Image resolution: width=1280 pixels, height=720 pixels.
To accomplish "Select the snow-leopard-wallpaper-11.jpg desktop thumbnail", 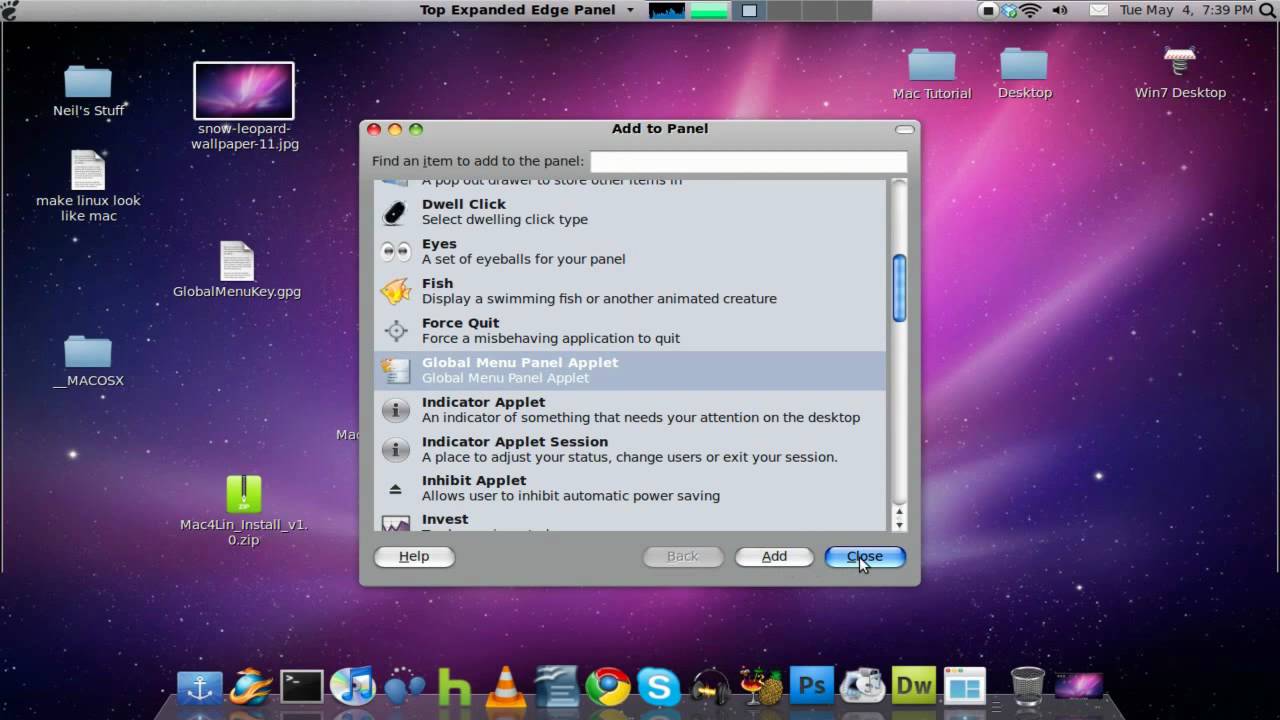I will (244, 91).
